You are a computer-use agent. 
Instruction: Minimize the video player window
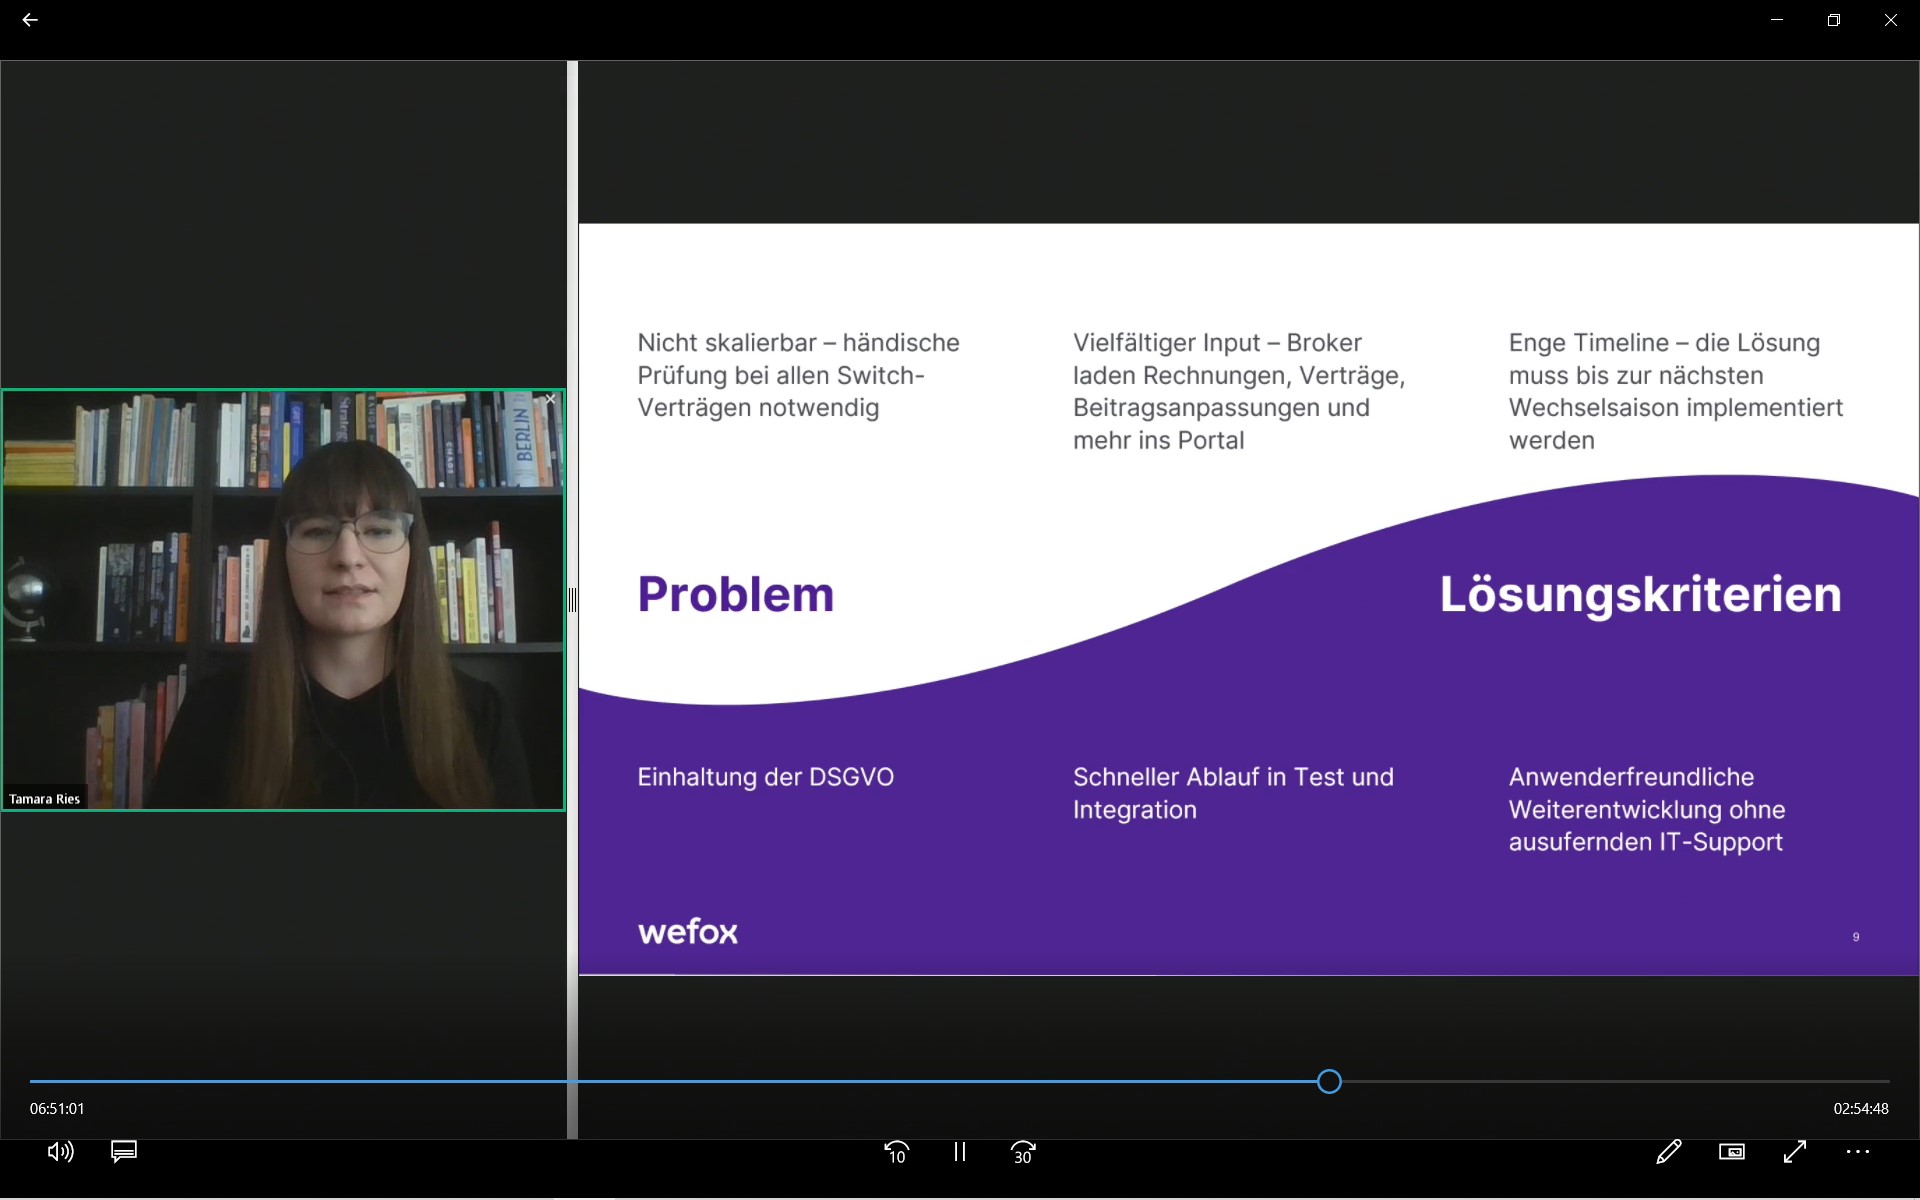click(1777, 20)
